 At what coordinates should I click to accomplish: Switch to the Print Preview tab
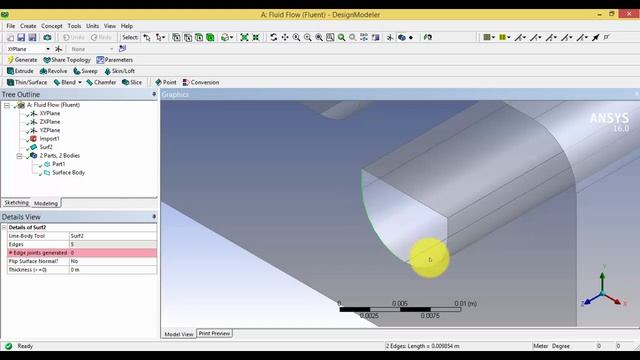pos(214,333)
